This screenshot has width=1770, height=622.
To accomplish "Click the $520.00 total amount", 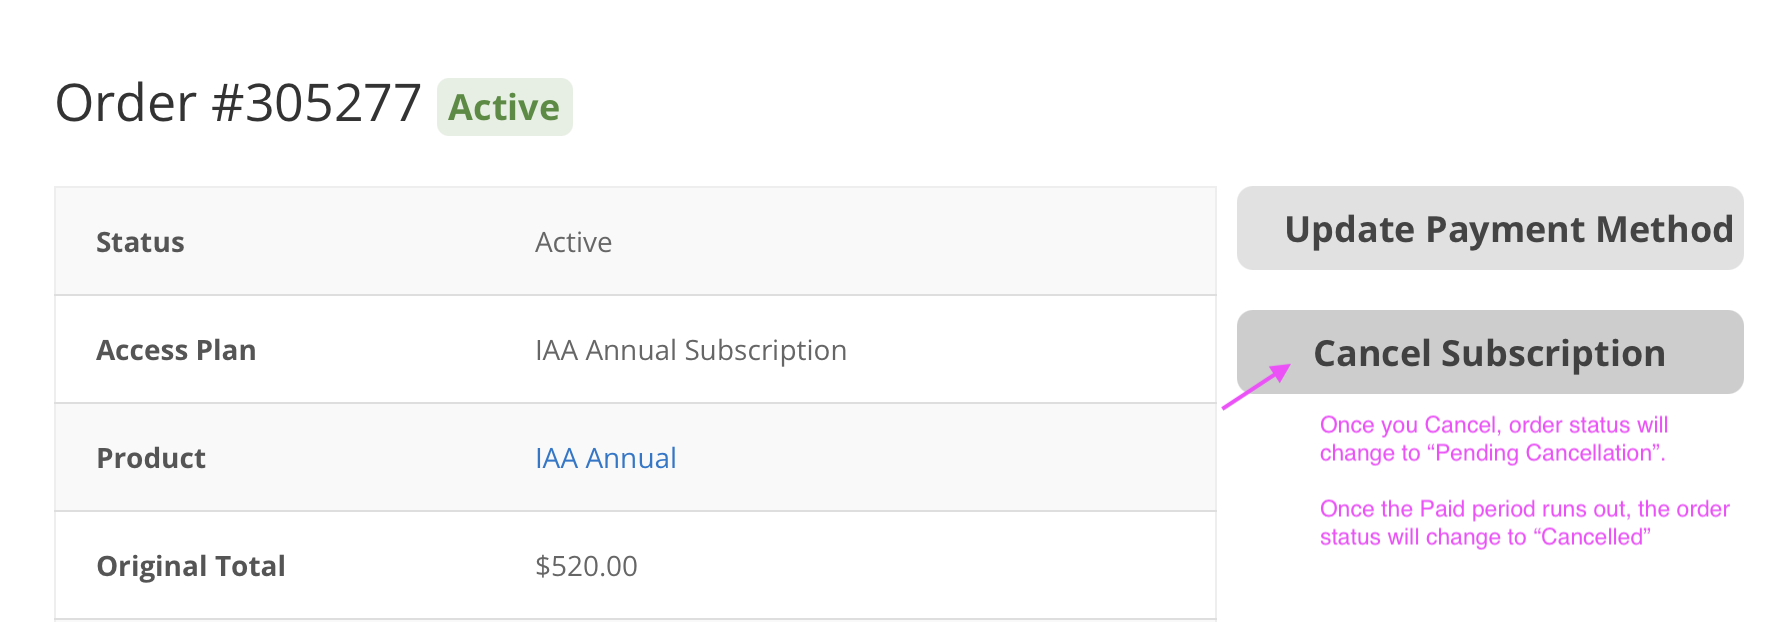I will click(586, 566).
